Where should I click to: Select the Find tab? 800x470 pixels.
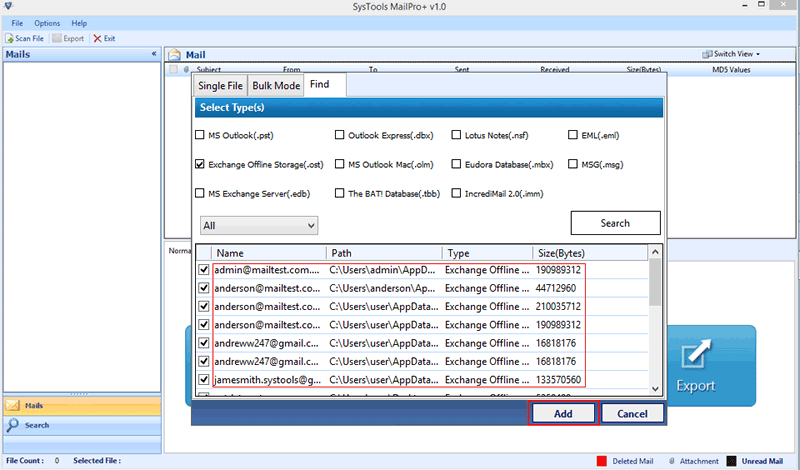coord(324,84)
